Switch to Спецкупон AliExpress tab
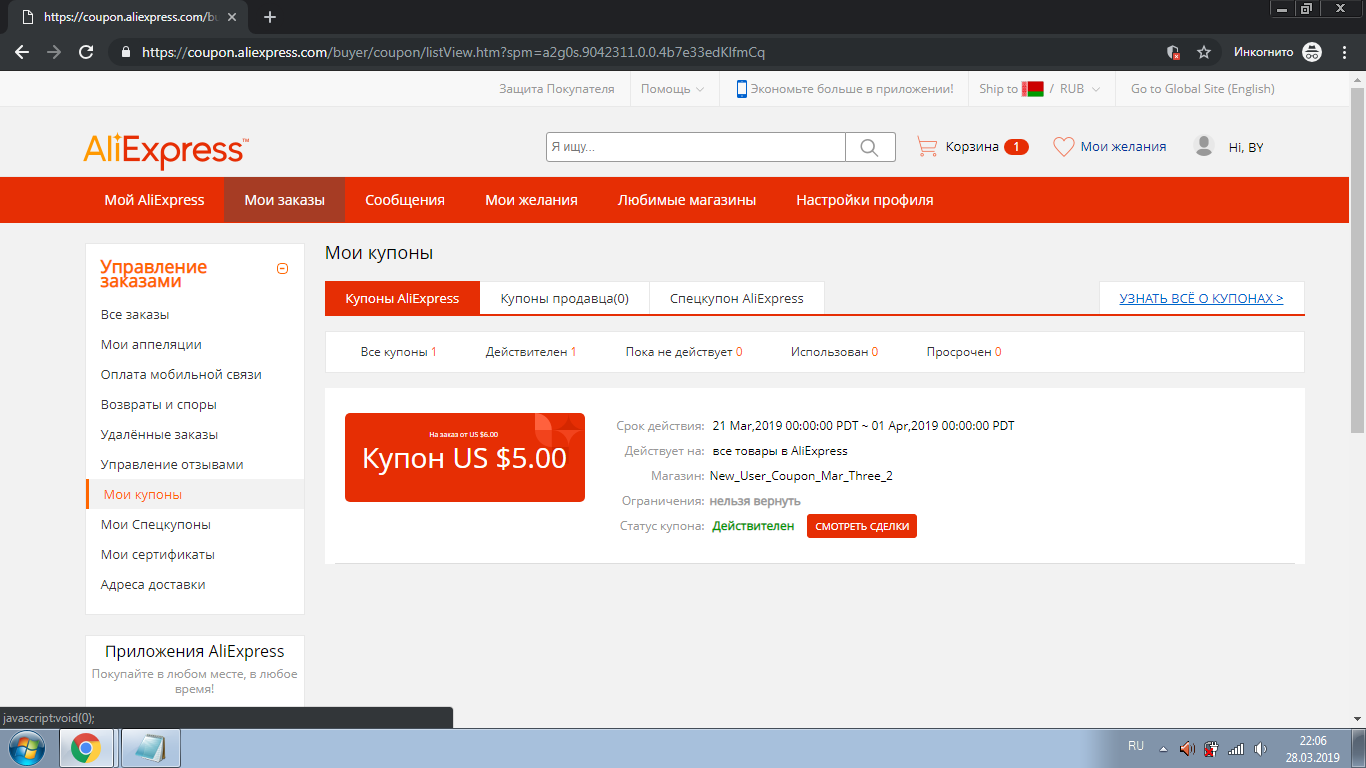Screen dimensions: 1366x768 737,298
